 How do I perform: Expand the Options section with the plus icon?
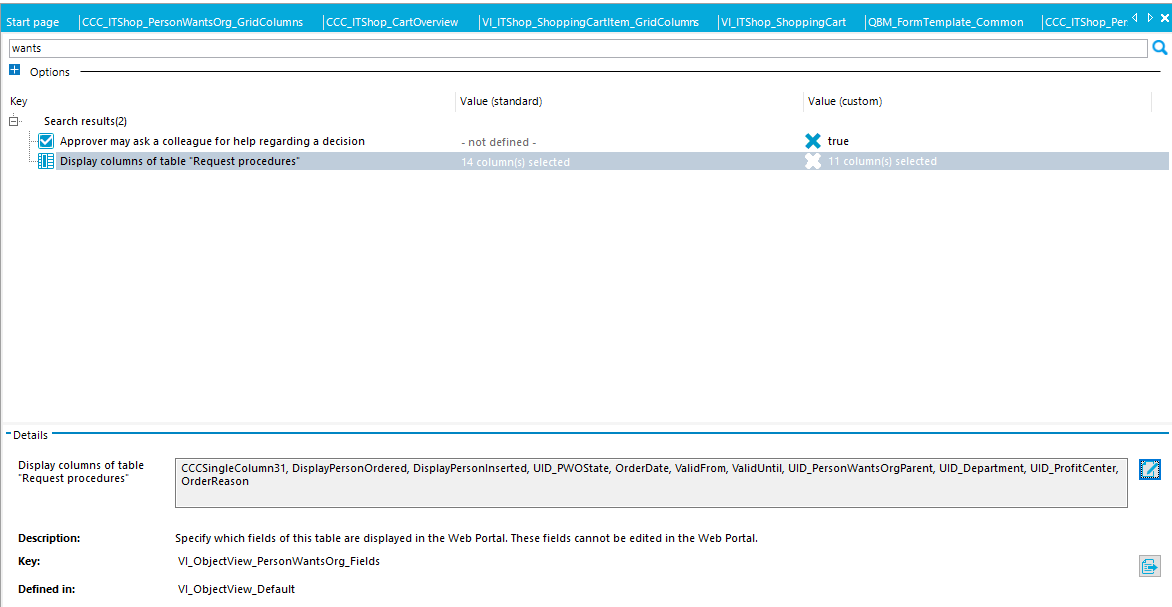13,71
